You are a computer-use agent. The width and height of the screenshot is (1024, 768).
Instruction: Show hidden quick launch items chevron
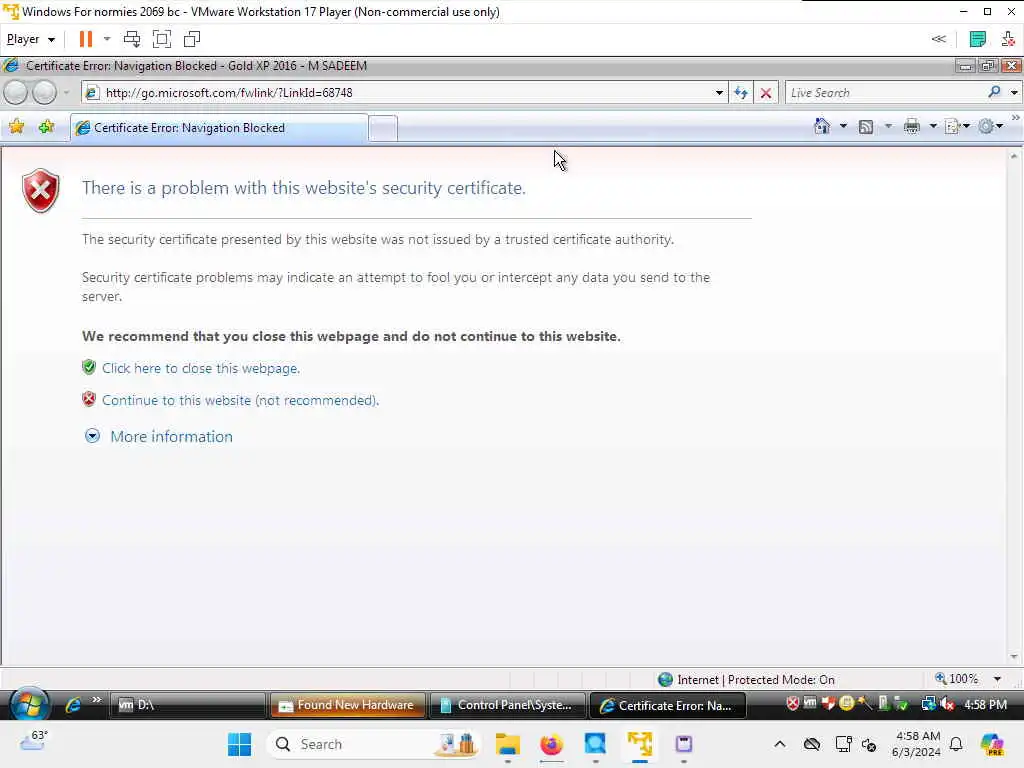(97, 699)
